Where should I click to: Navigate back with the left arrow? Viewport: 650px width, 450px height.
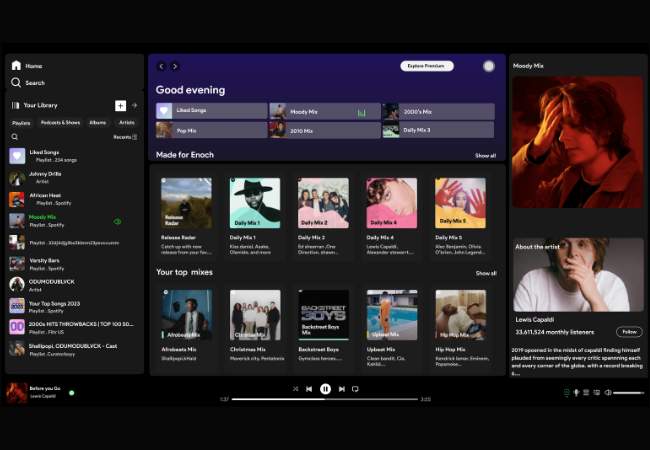point(161,66)
